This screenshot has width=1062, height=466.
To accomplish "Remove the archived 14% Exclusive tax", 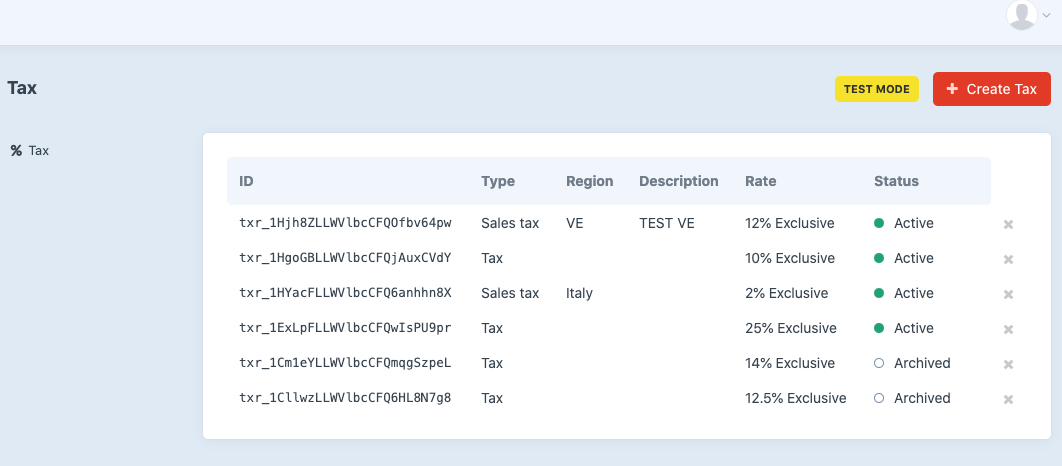I will (1008, 364).
